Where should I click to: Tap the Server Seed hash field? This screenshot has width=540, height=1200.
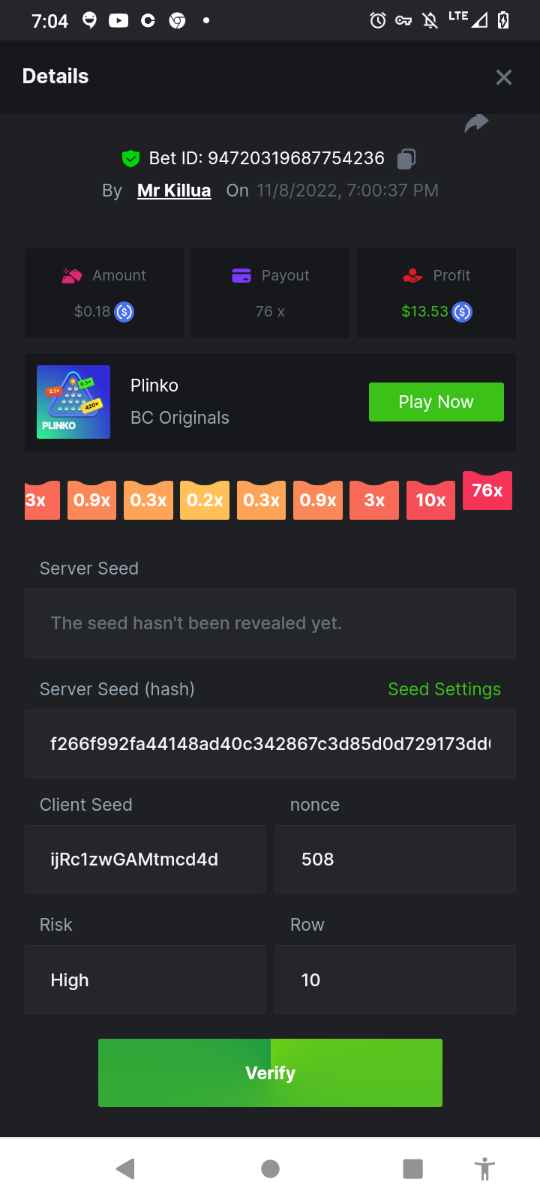(270, 744)
